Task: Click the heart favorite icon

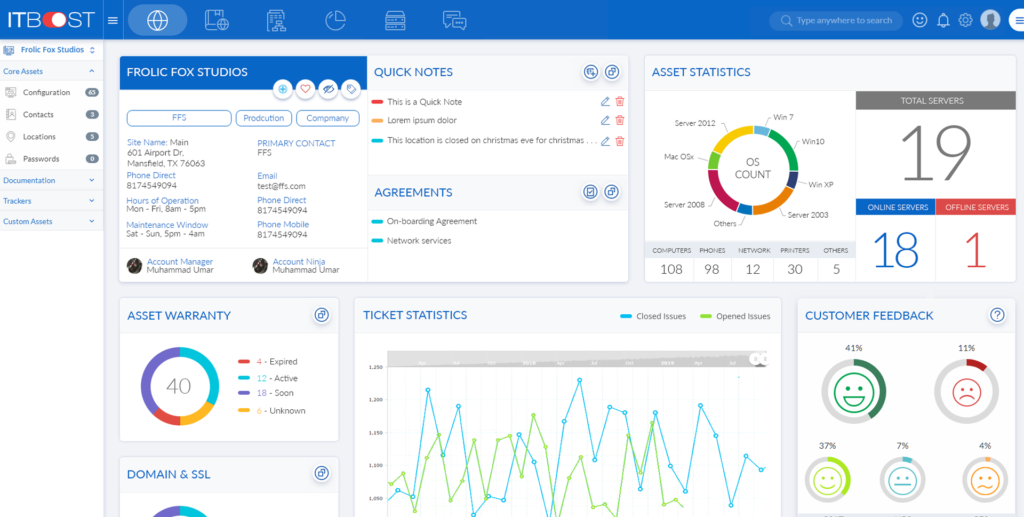Action: 305,89
